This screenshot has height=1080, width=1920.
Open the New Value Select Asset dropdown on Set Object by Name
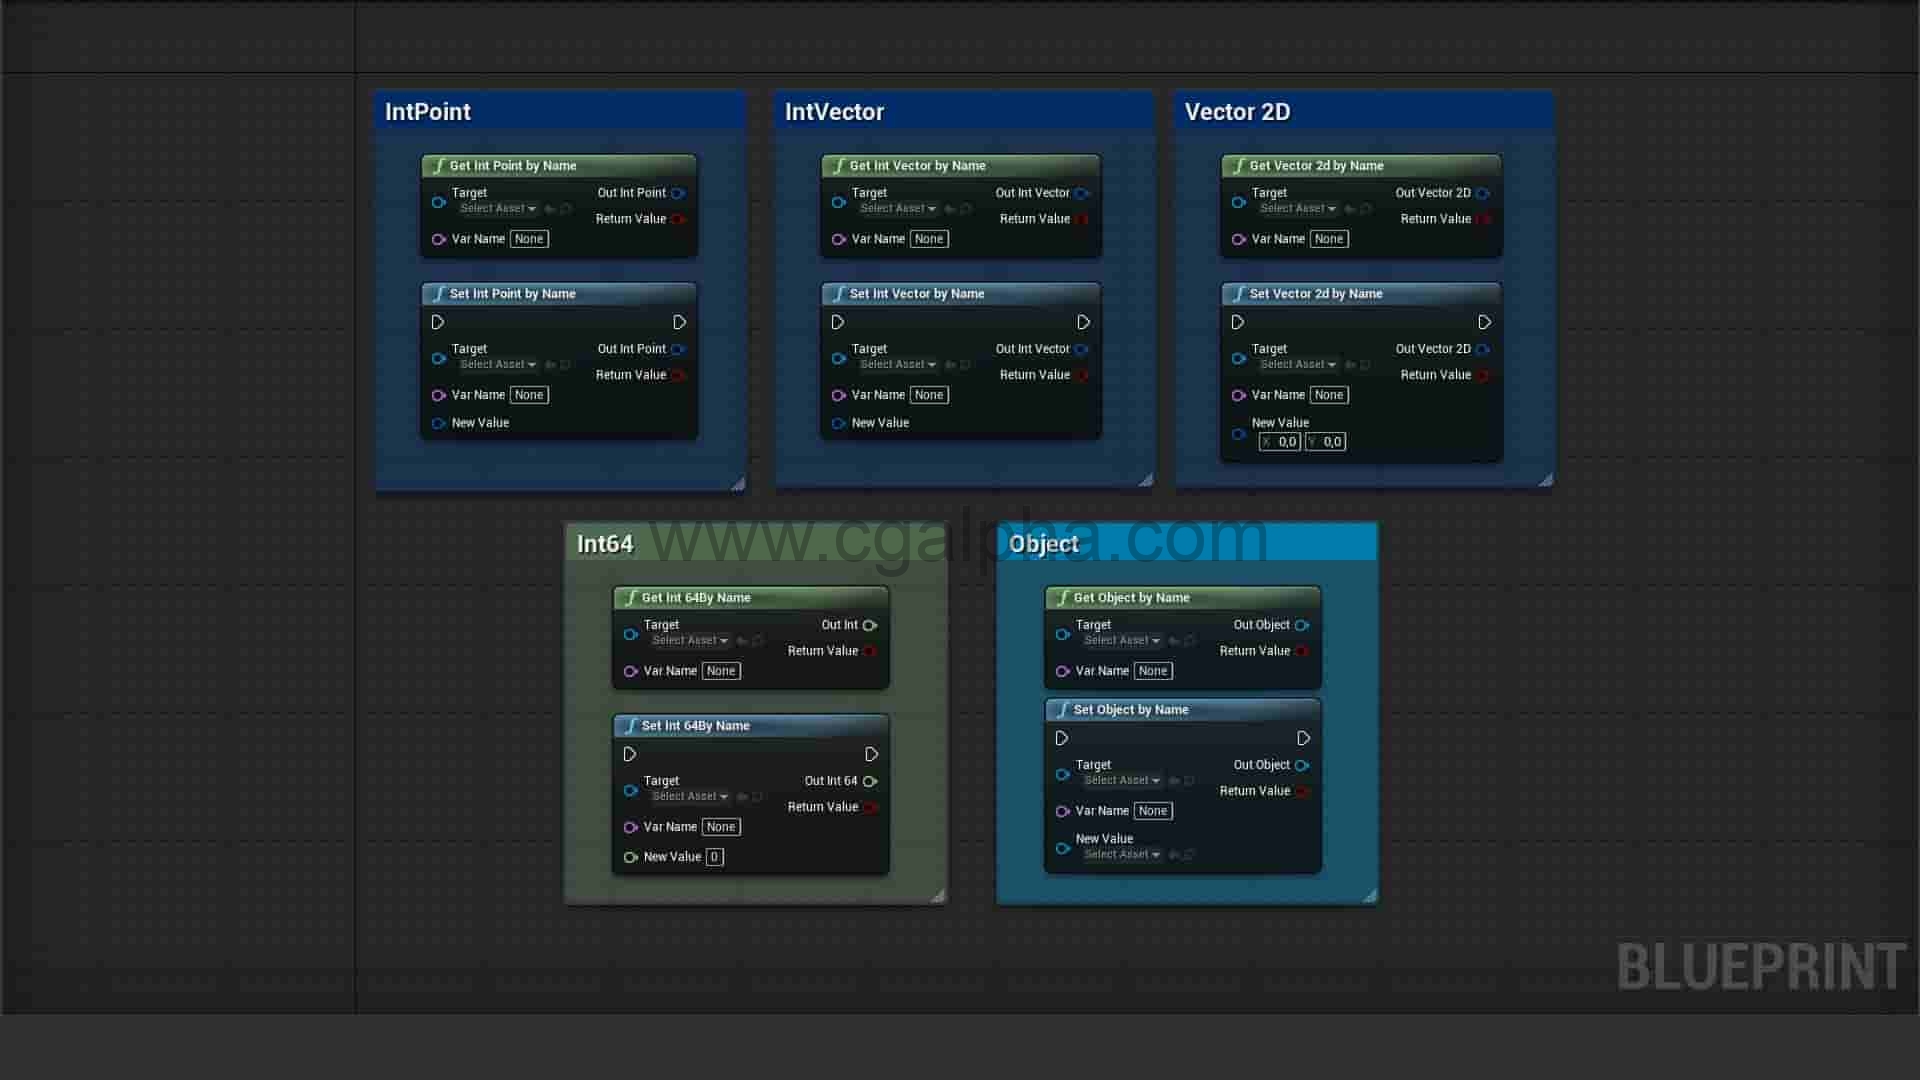1121,854
